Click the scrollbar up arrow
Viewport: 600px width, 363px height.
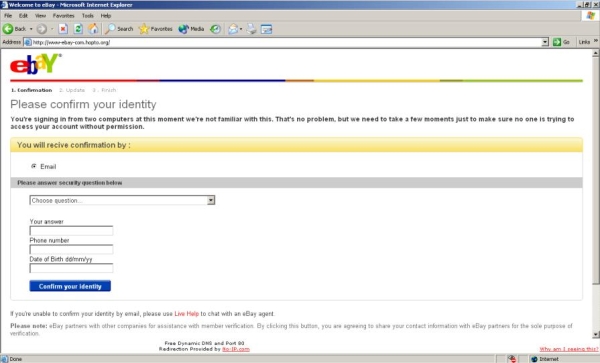595,54
